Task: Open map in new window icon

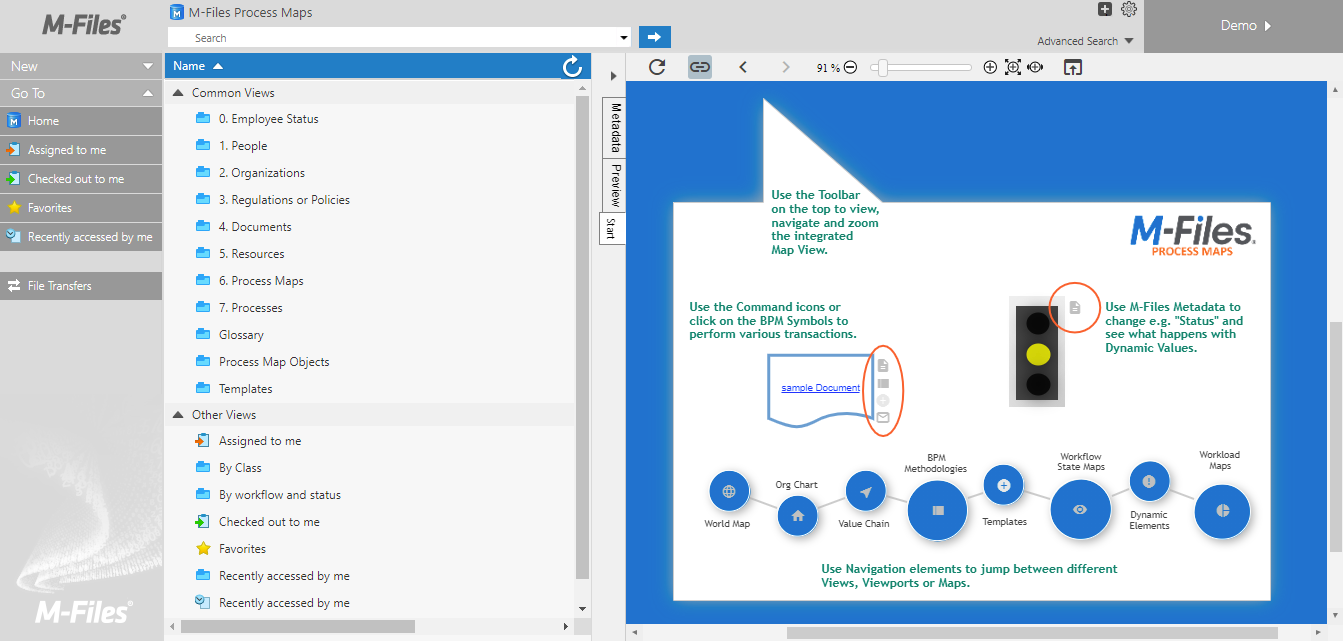Action: tap(1072, 68)
